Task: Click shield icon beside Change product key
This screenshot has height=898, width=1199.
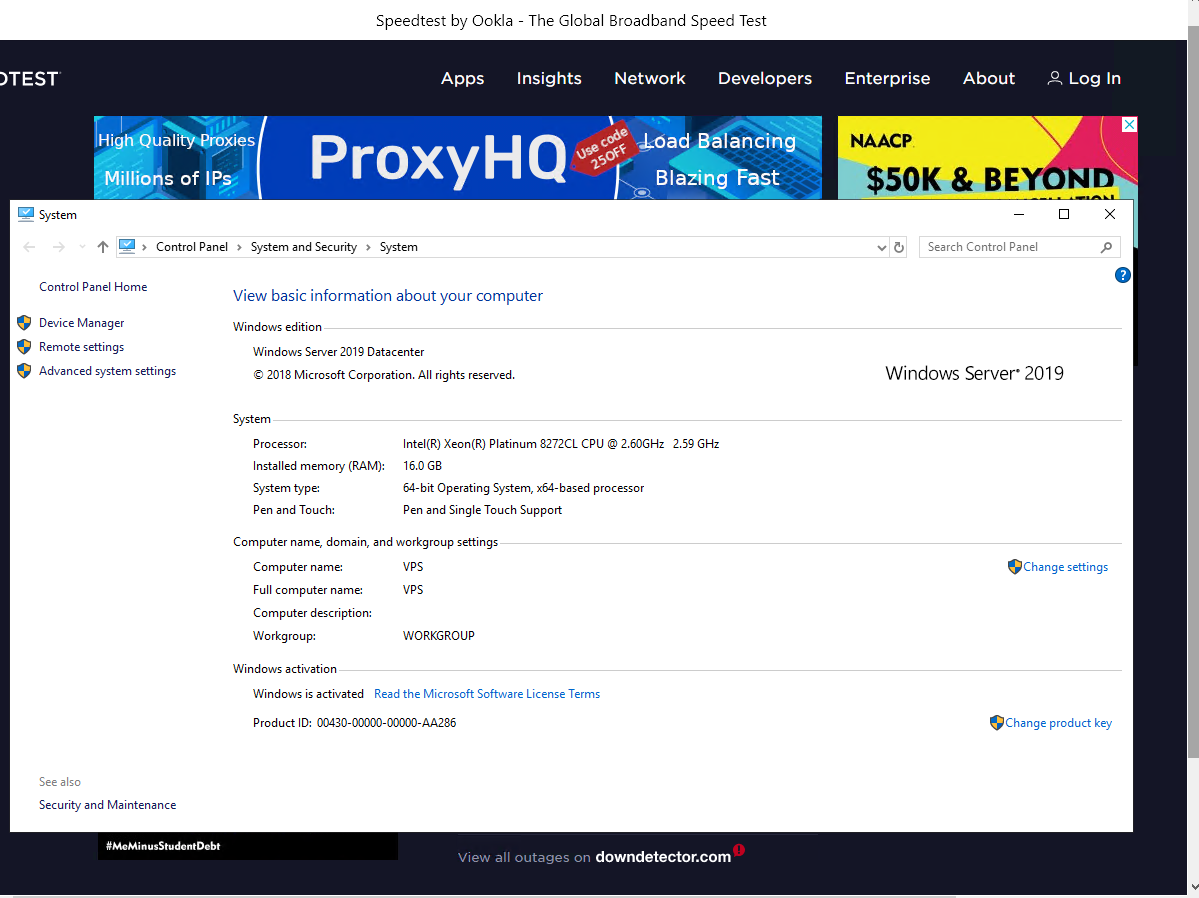Action: click(x=996, y=723)
